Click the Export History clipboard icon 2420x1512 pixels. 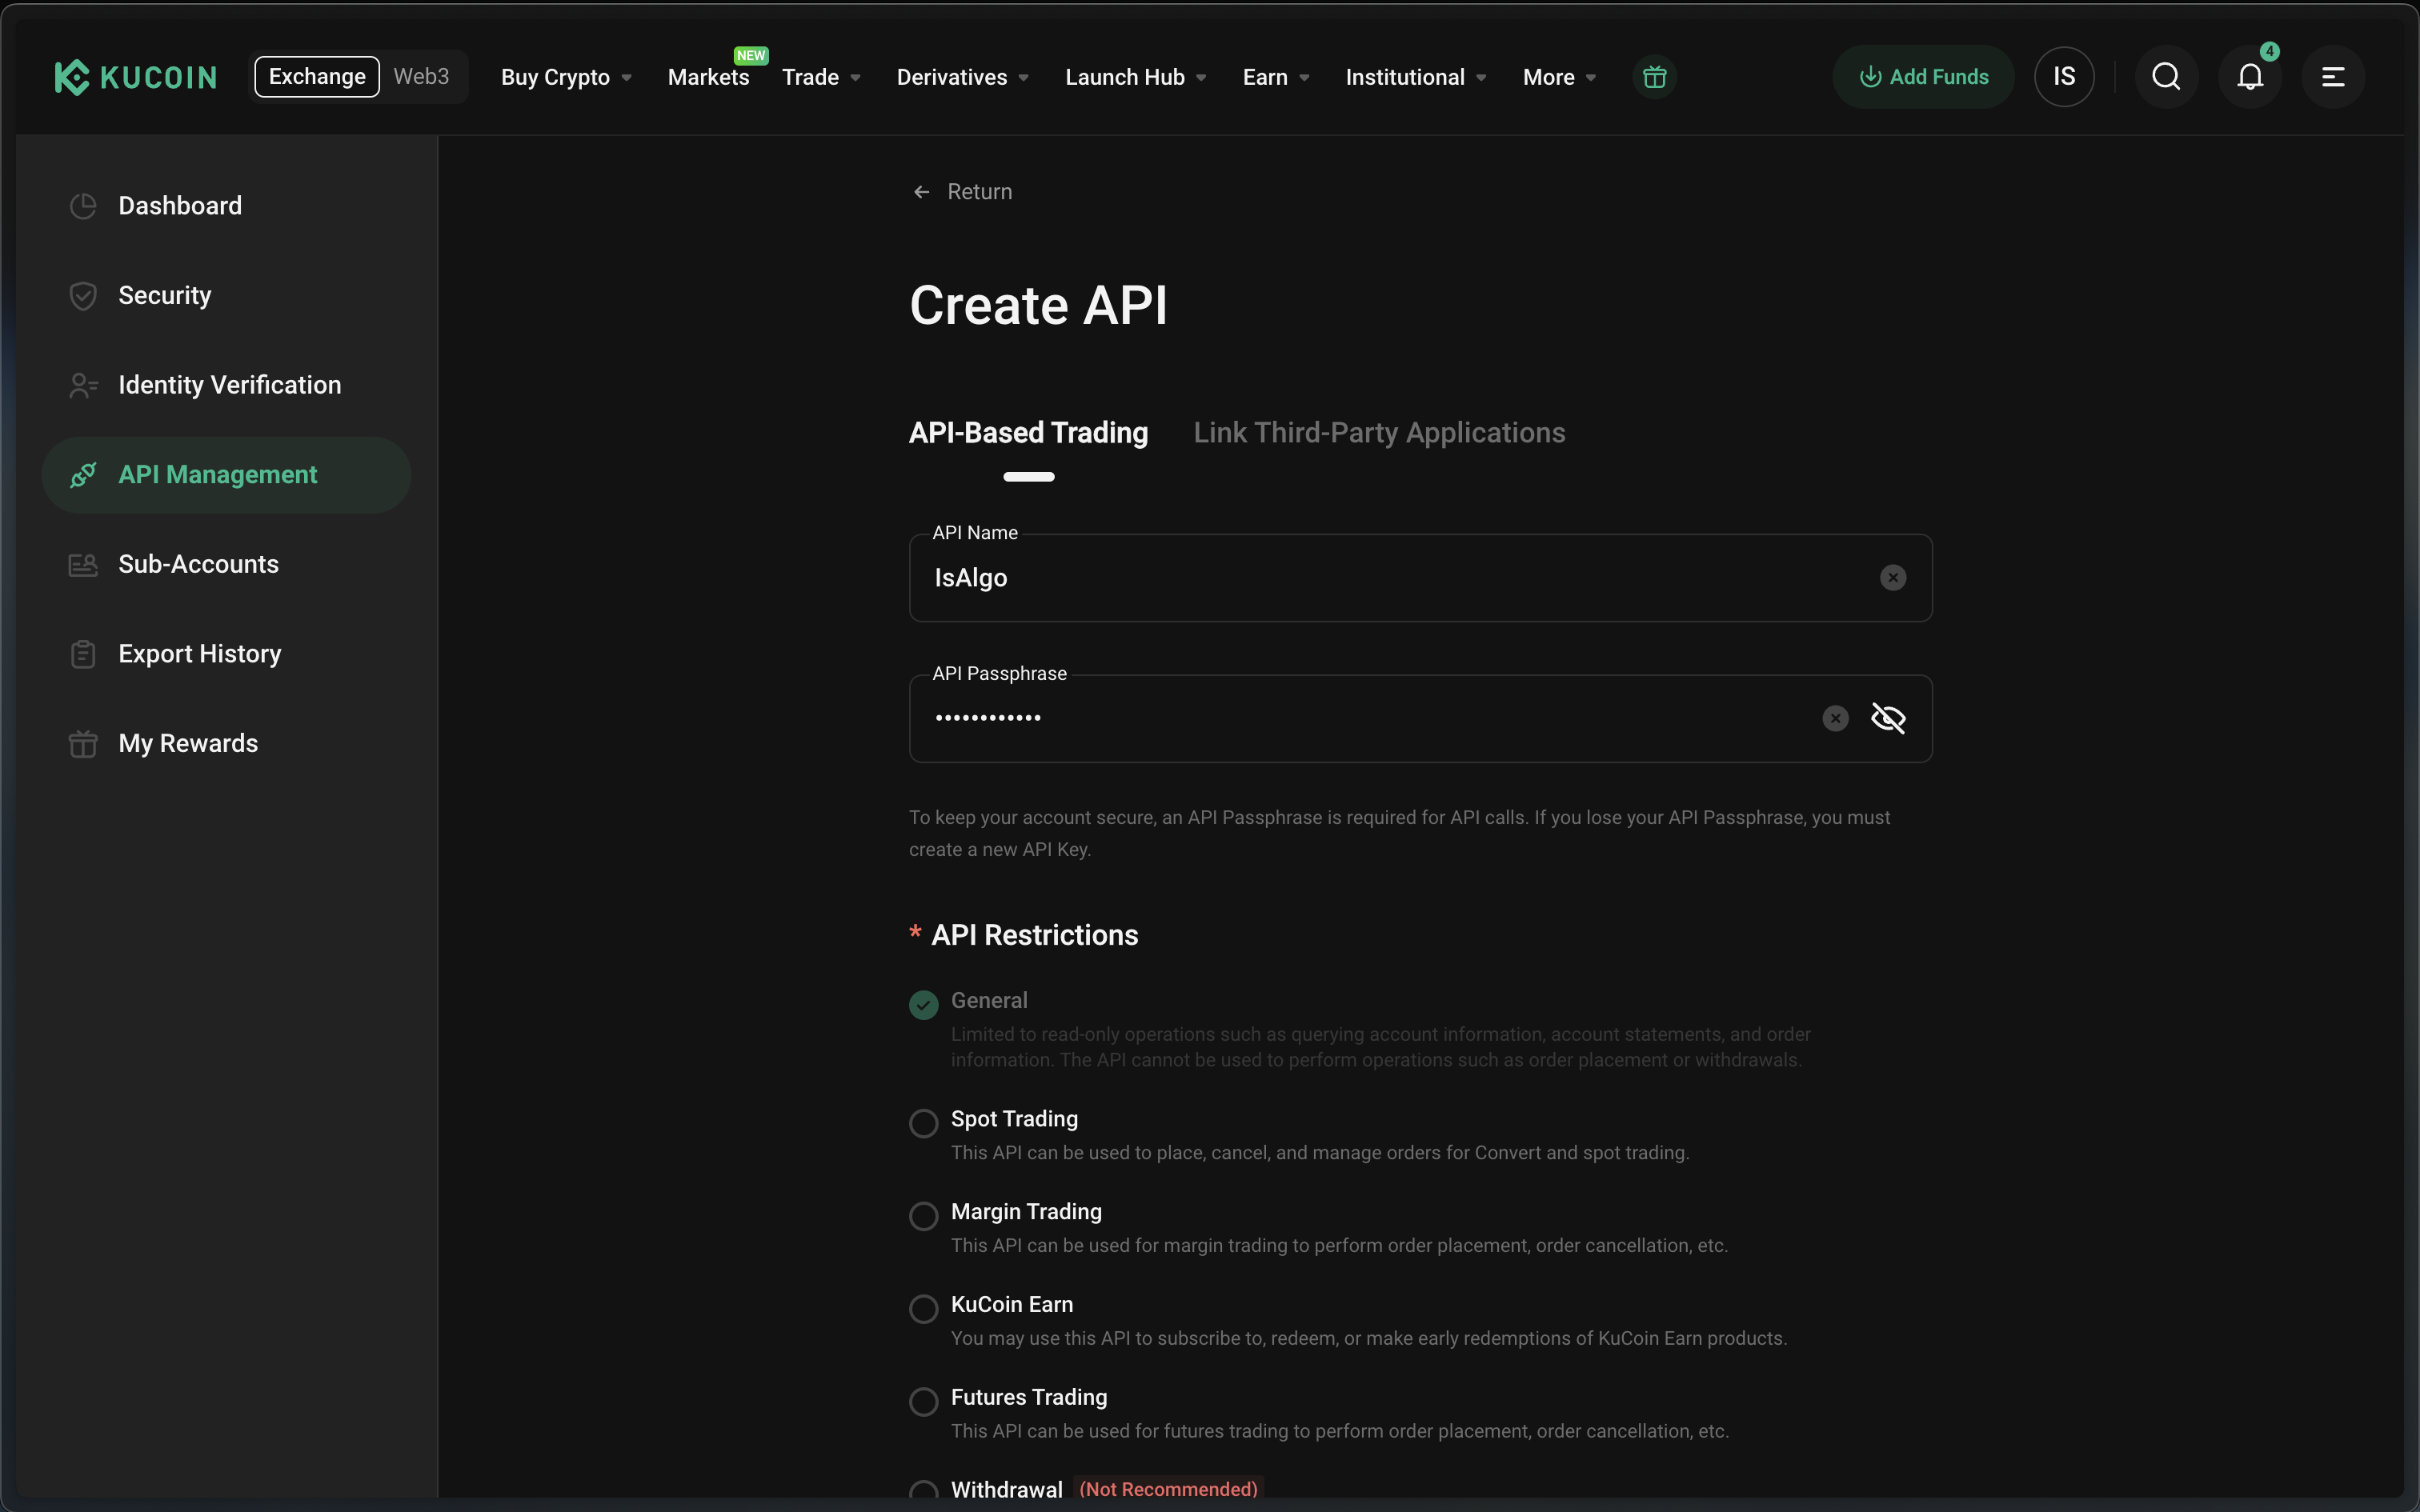pos(83,654)
